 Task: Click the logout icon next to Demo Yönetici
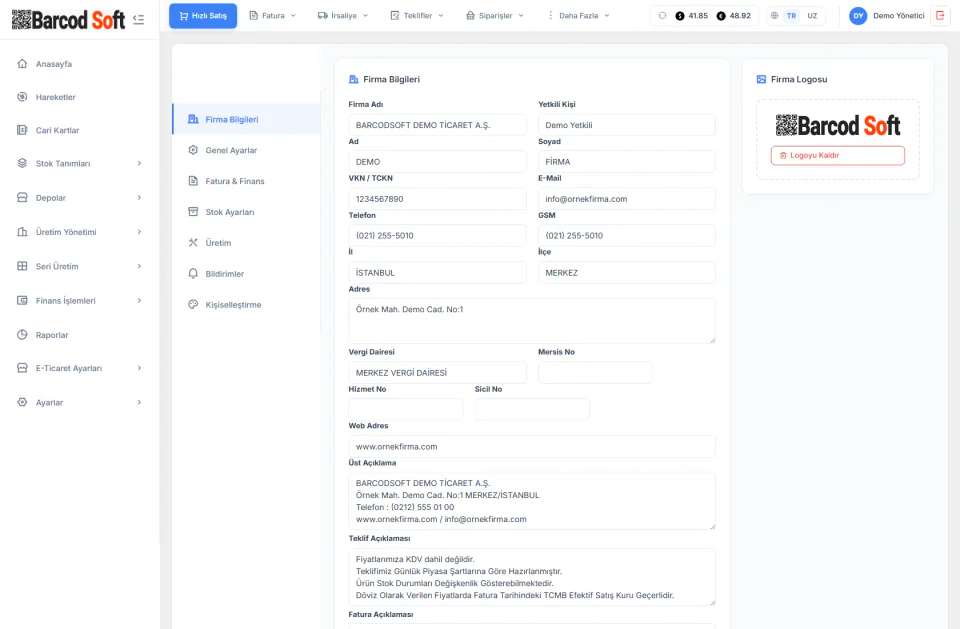(x=940, y=15)
